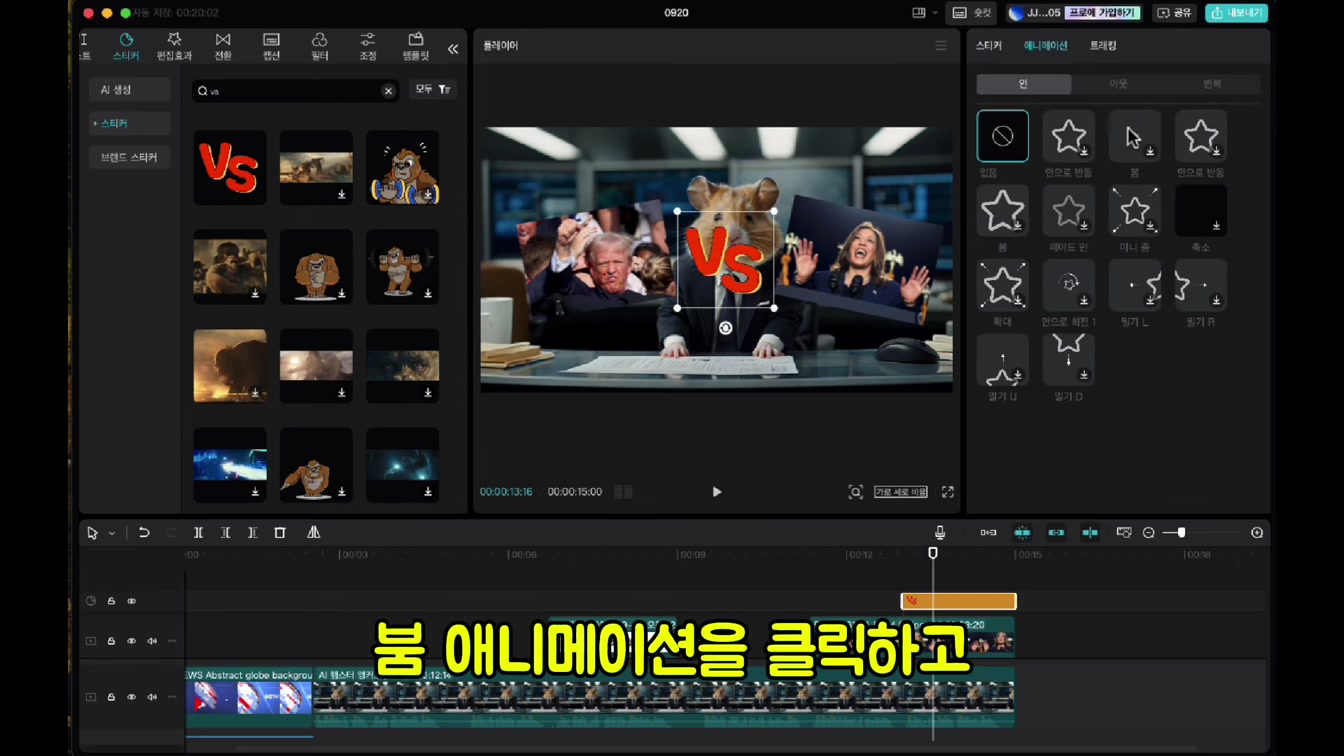Switch to the 트래킹 inspector tab
The width and height of the screenshot is (1344, 756).
tap(1103, 46)
